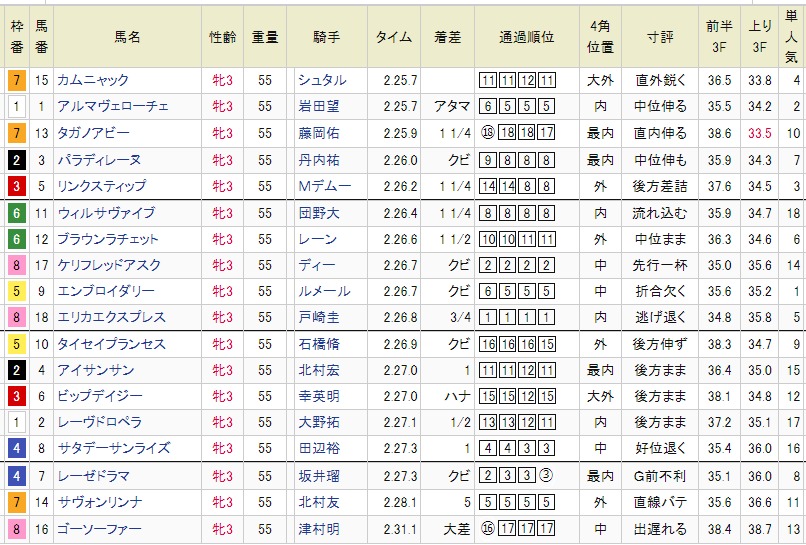The height and width of the screenshot is (545, 806).
Task: Click the 性齢 column header
Action: click(223, 37)
